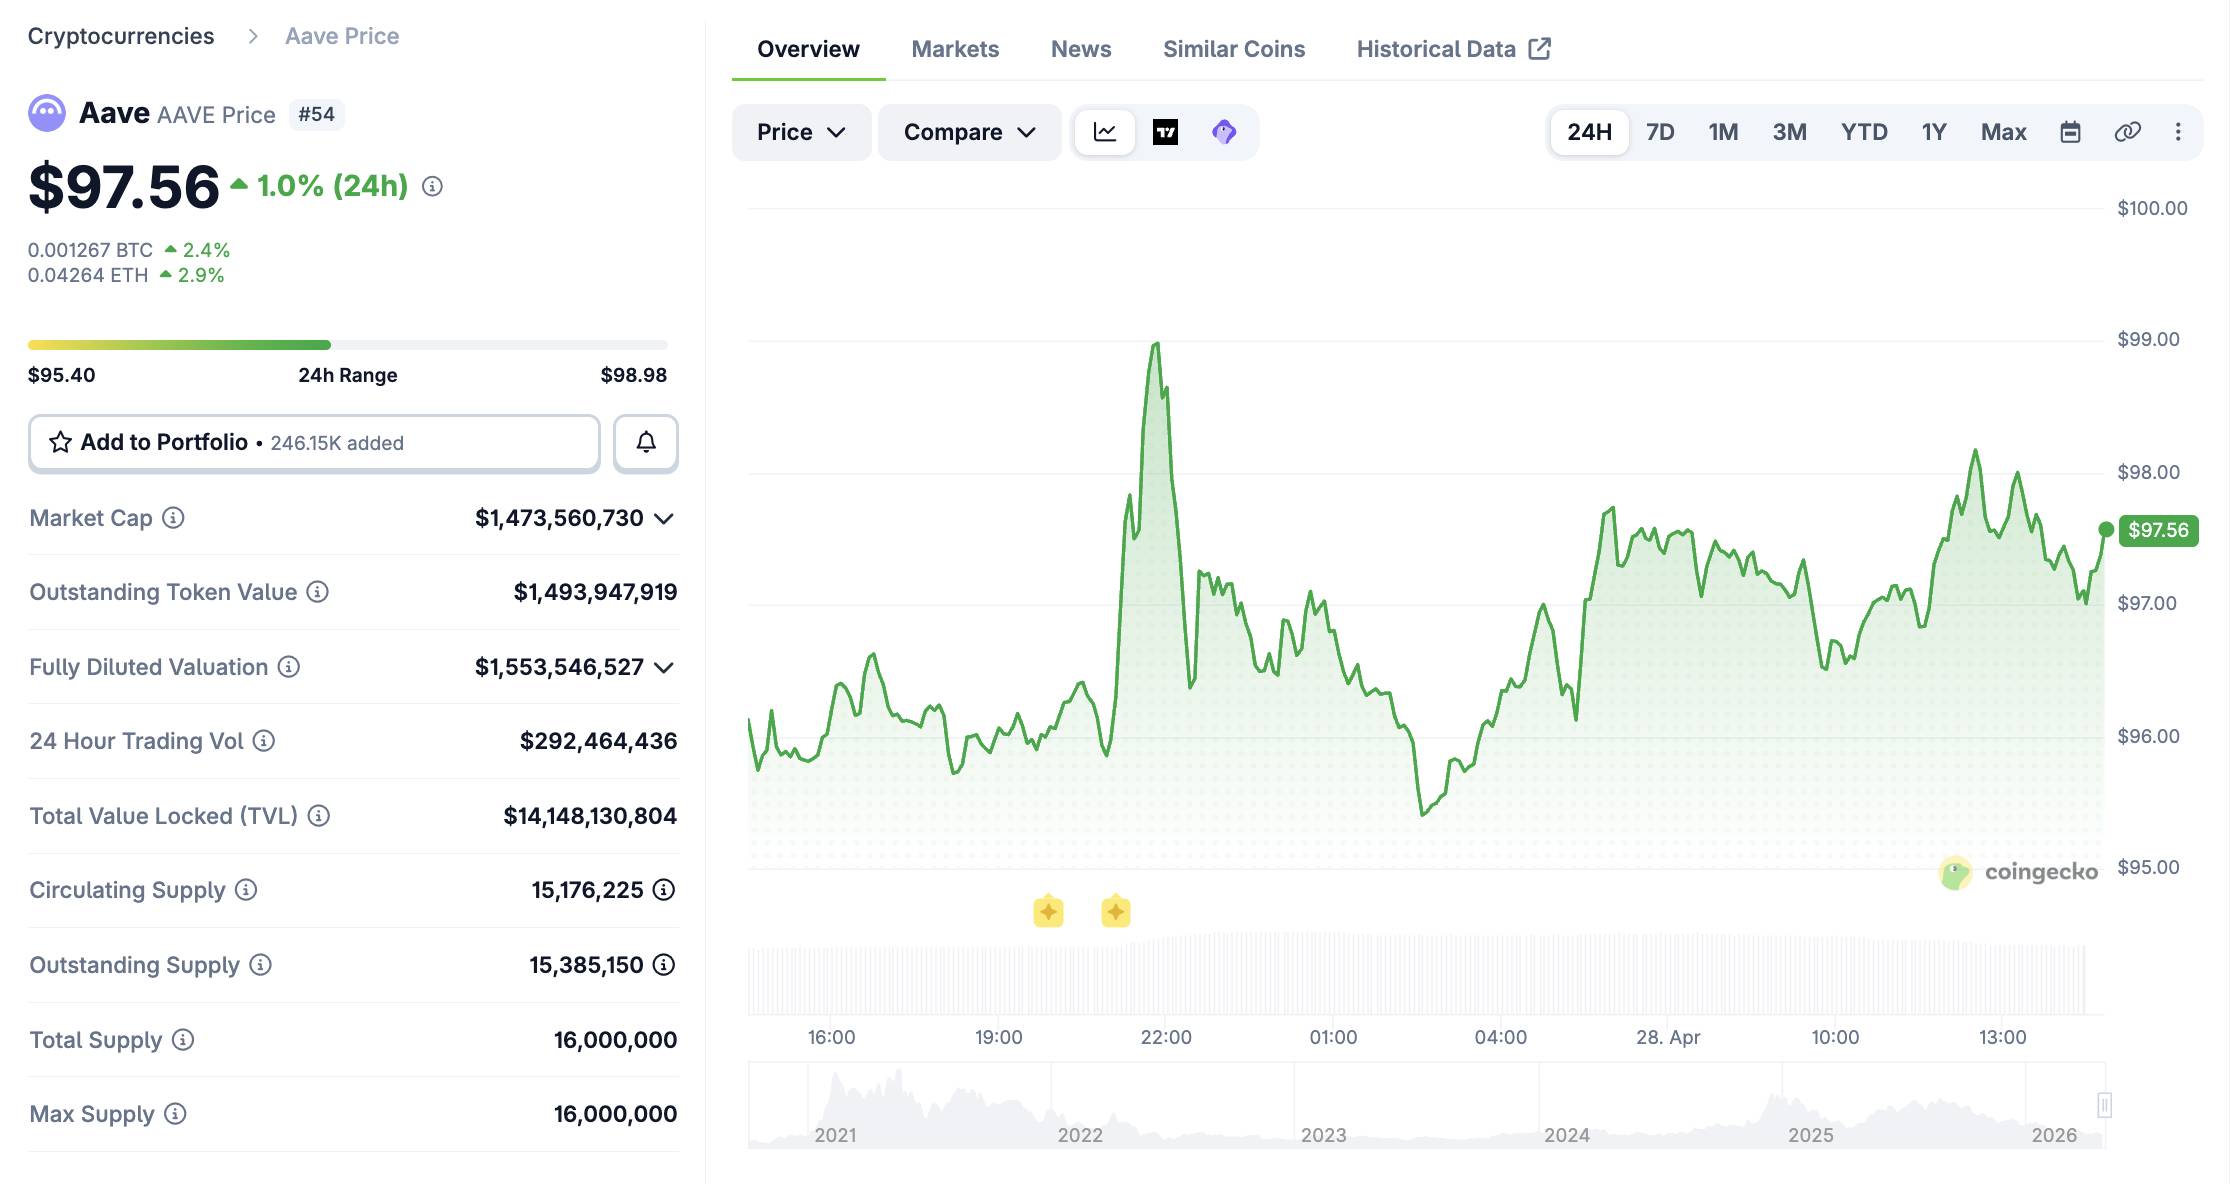Click info icon beside Total Value Locked
Viewport: 2236px width, 1184px height.
point(318,816)
